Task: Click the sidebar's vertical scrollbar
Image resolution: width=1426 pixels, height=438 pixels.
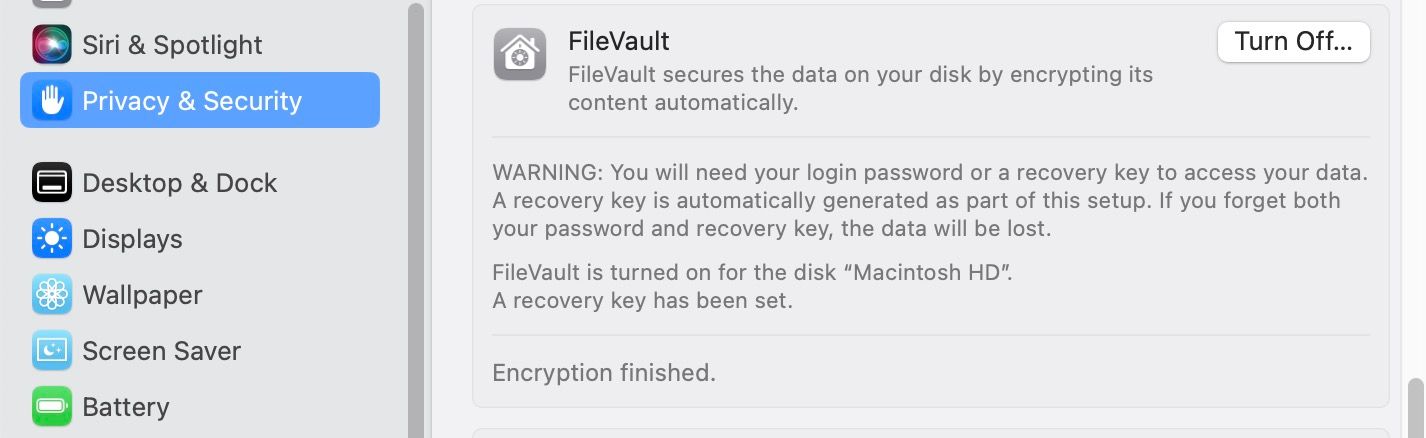Action: [x=415, y=220]
